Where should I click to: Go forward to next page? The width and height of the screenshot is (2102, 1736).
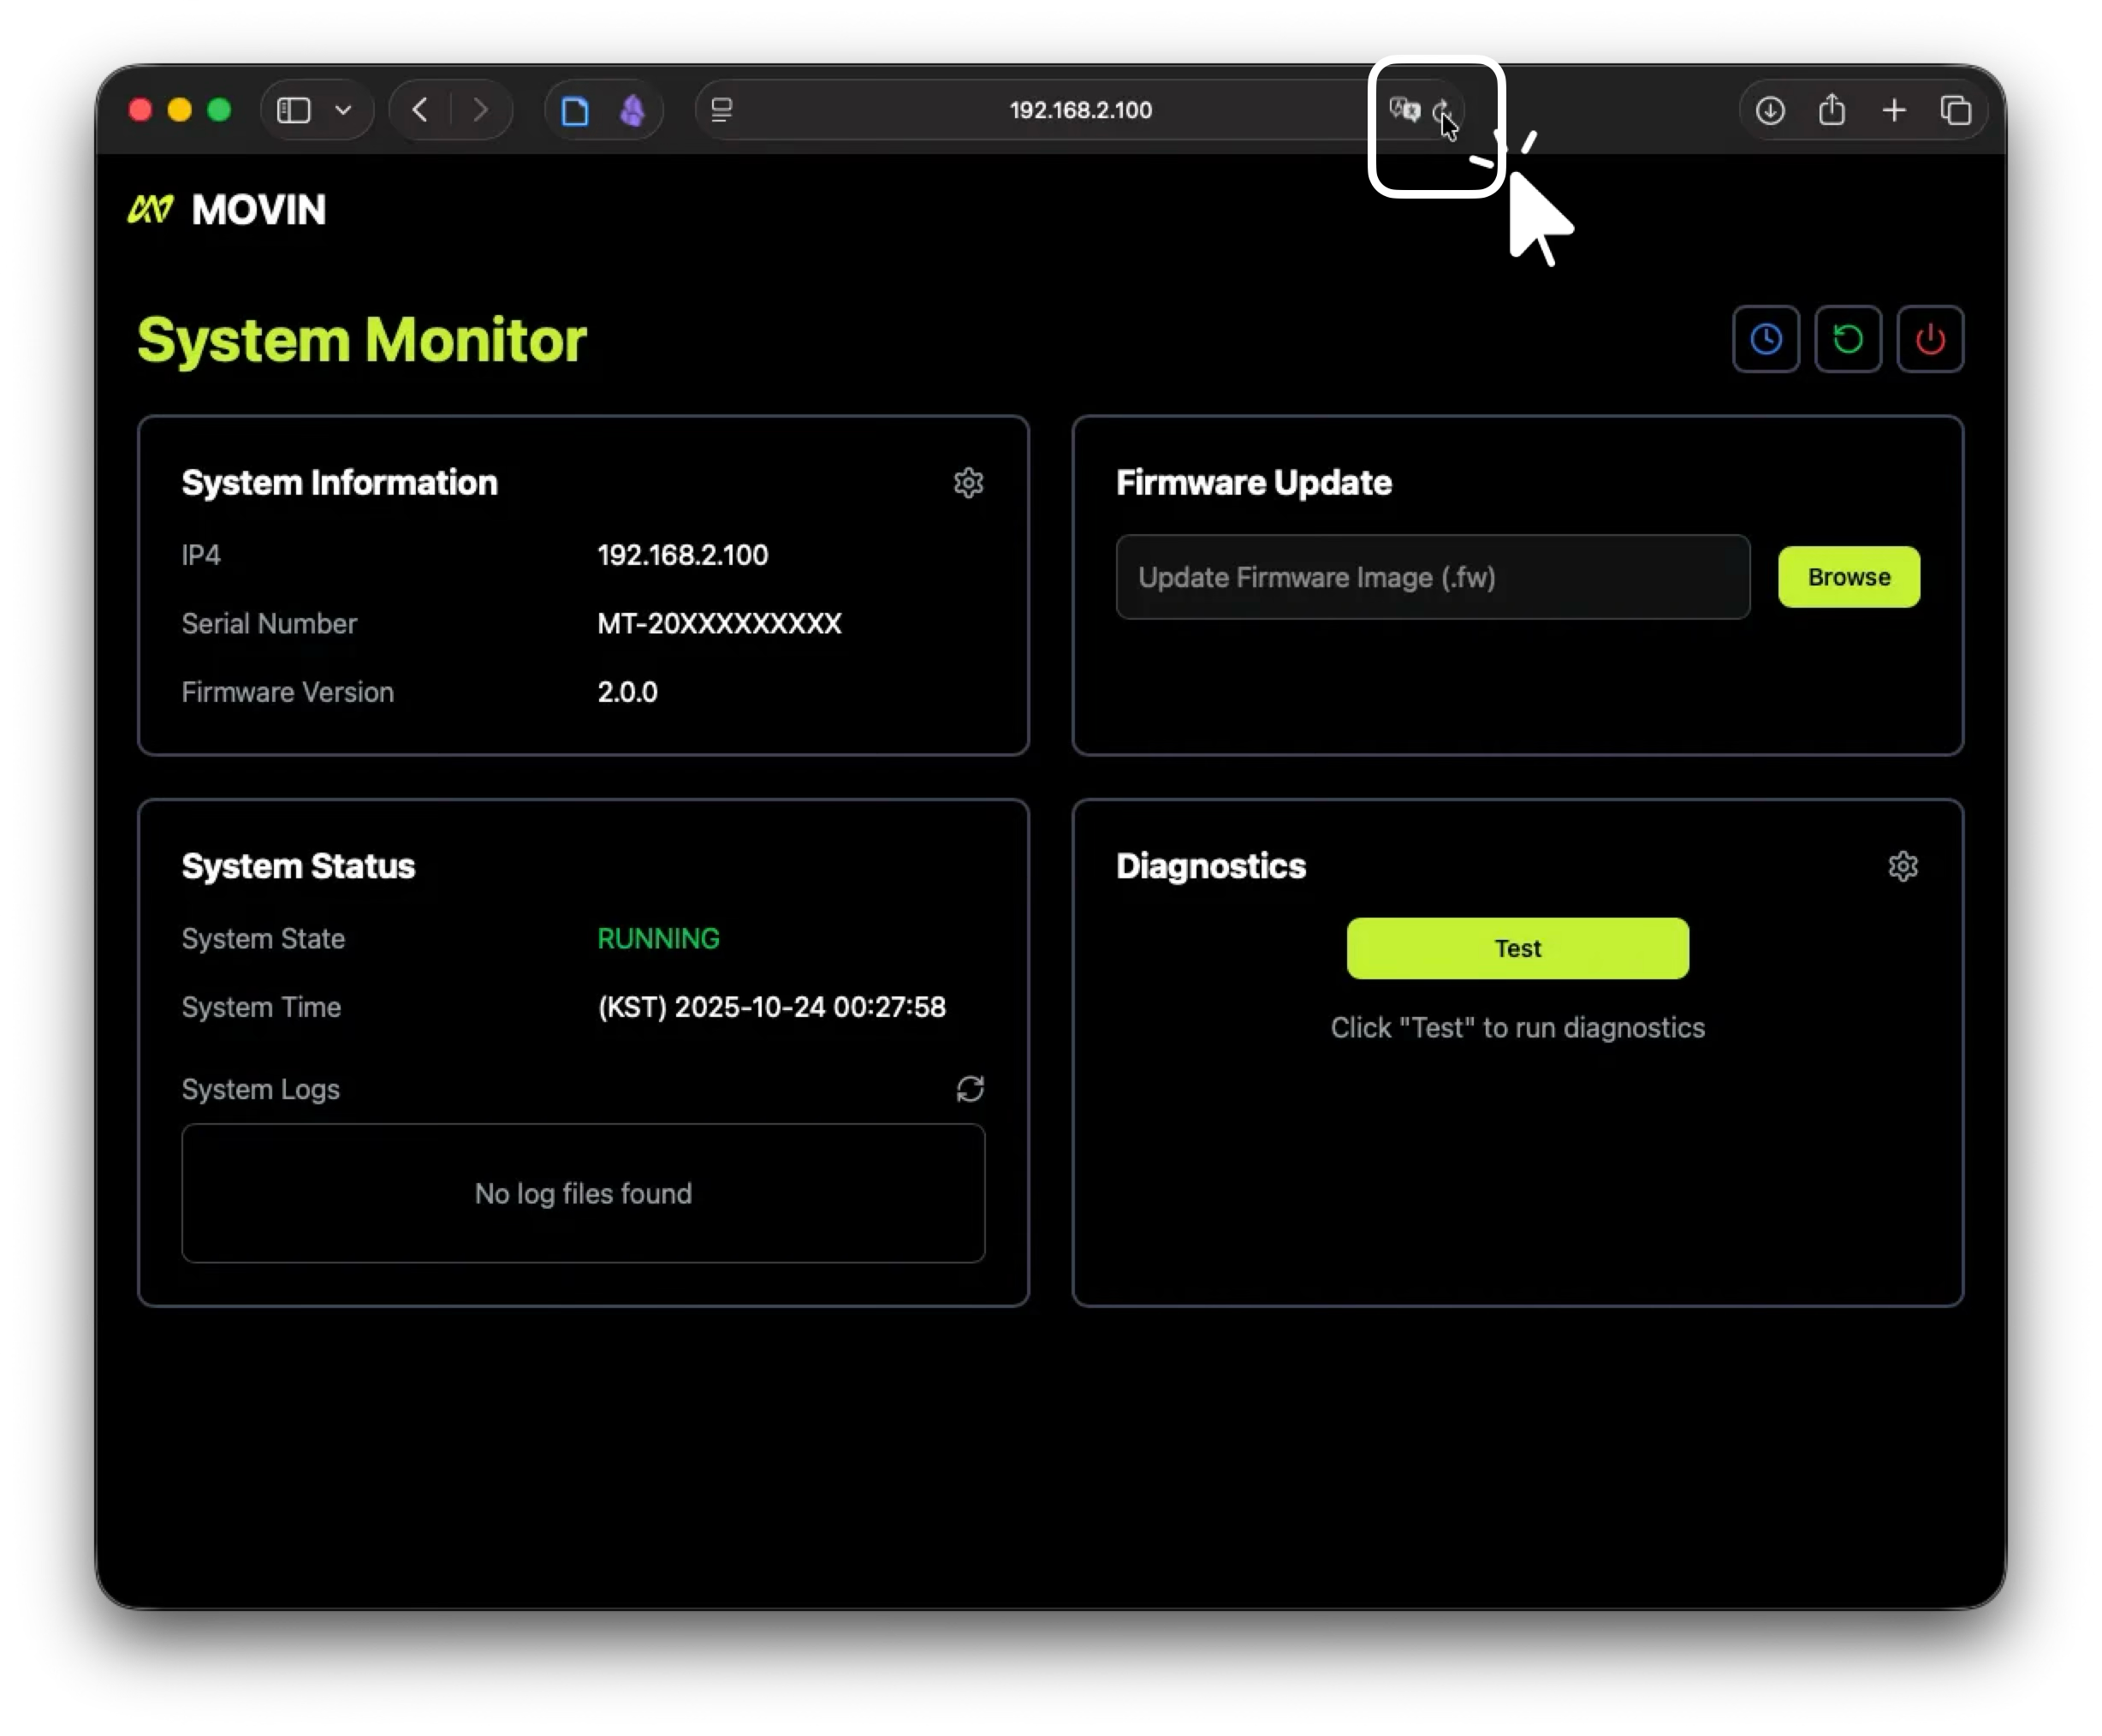(480, 110)
